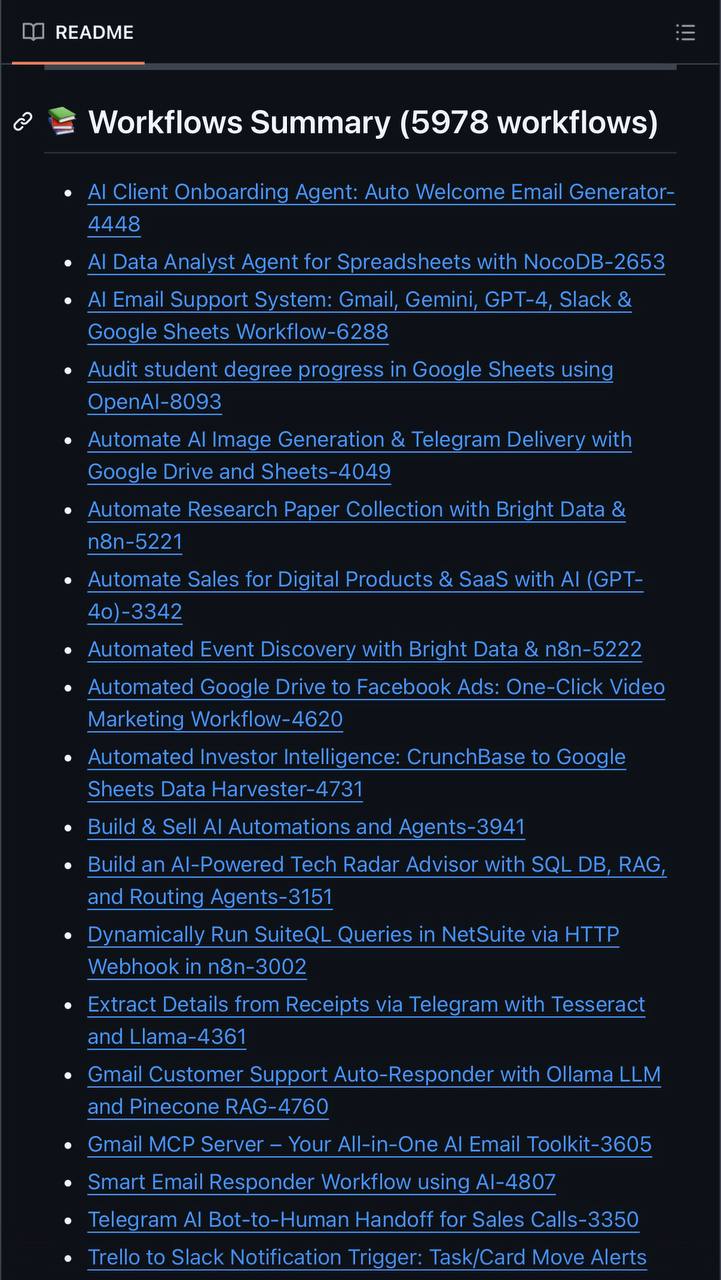
Task: Open Gmail MCP Server toolkit link
Action: point(369,1145)
